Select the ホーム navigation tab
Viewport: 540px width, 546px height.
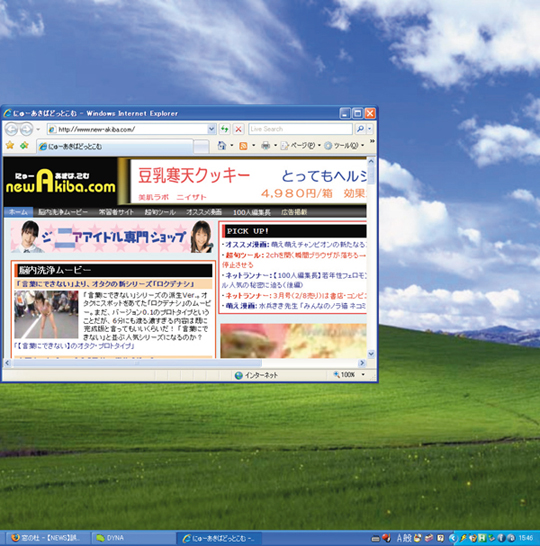click(x=18, y=212)
